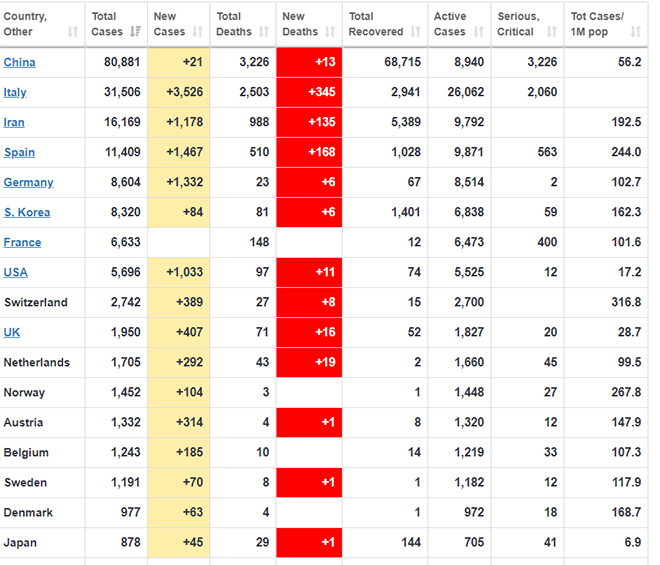Open the UK country link
This screenshot has height=565, width=660.
(12, 333)
